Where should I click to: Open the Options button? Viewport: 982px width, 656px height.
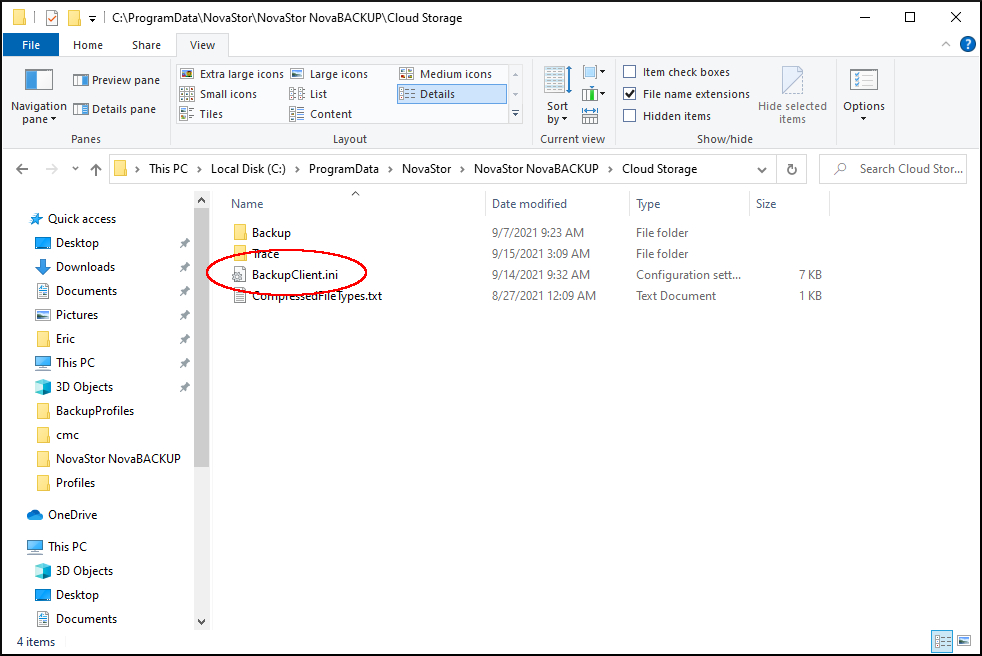pos(864,96)
